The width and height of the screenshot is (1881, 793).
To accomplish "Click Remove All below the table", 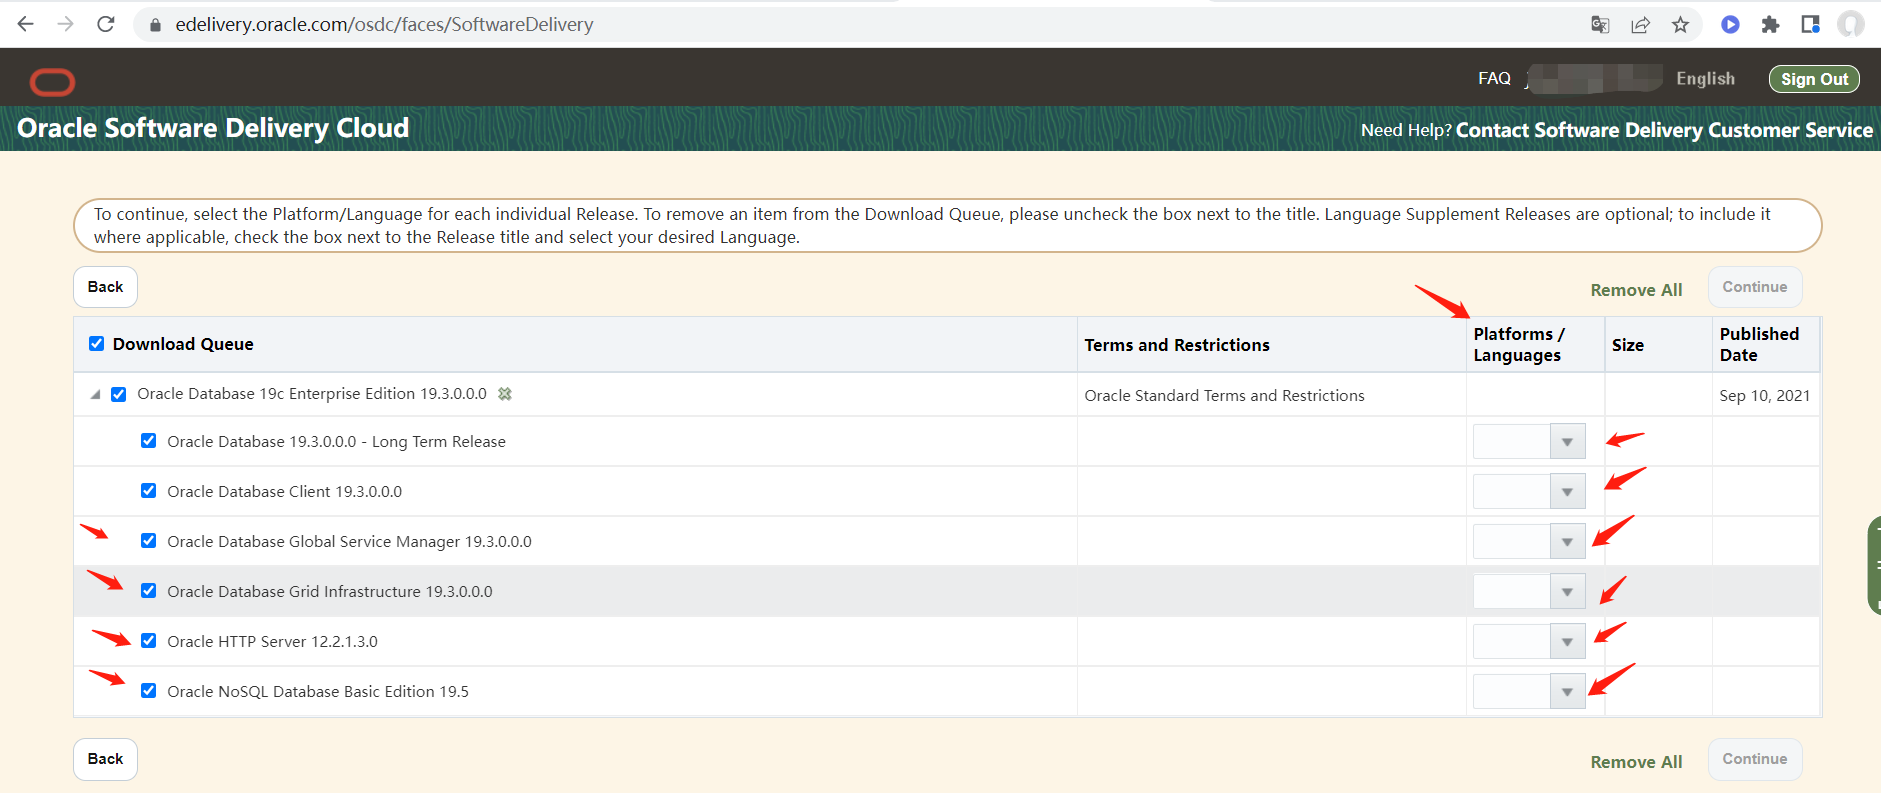I will [x=1636, y=762].
